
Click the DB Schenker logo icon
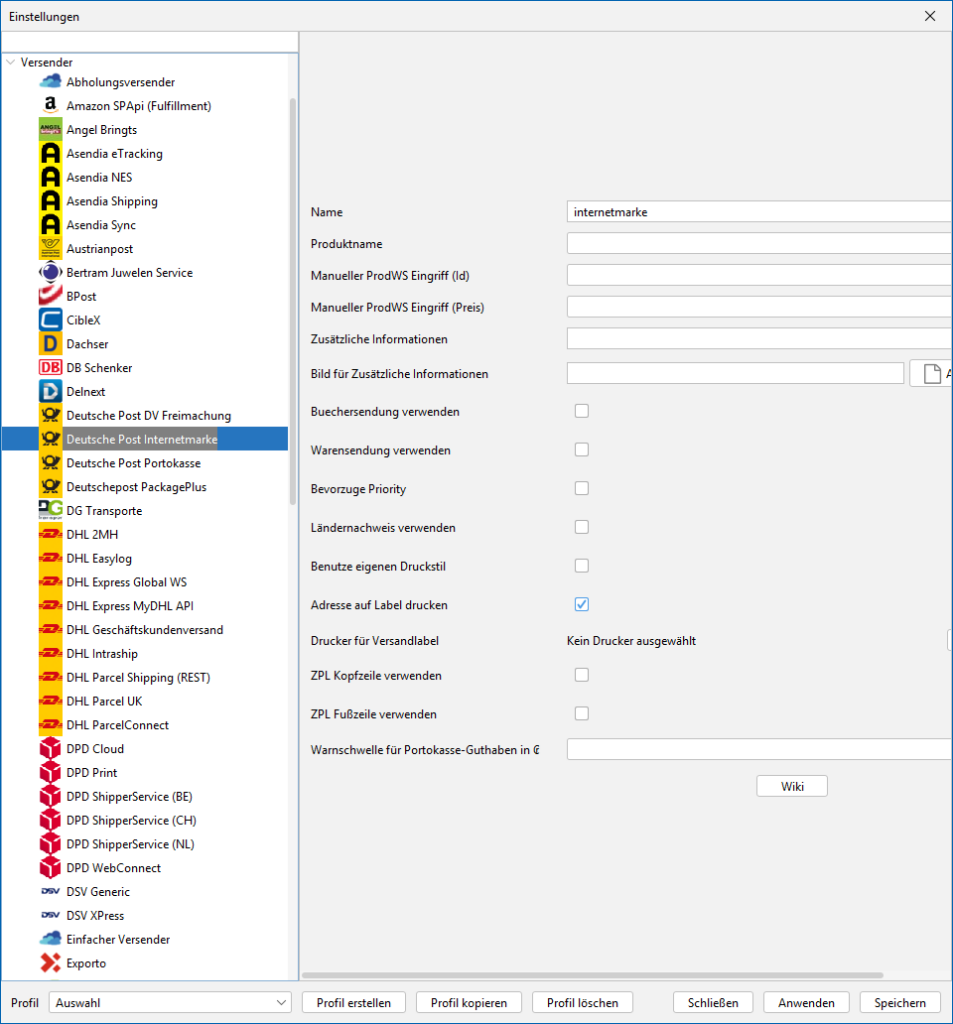[x=50, y=368]
